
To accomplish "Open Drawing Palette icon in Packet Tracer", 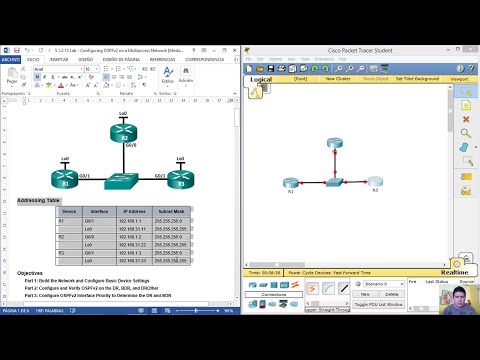I will pyautogui.click(x=374, y=69).
